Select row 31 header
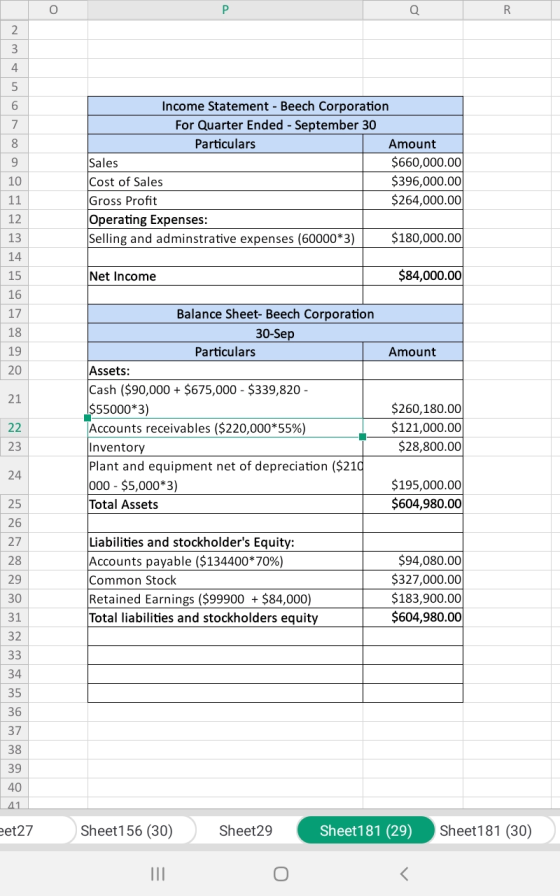 (14, 617)
